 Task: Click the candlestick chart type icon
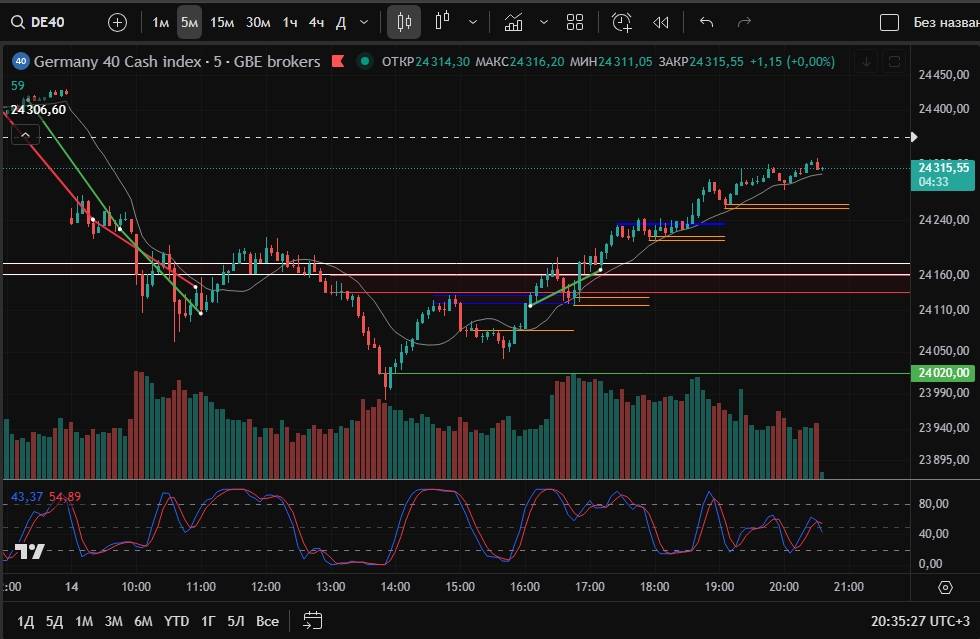point(404,22)
